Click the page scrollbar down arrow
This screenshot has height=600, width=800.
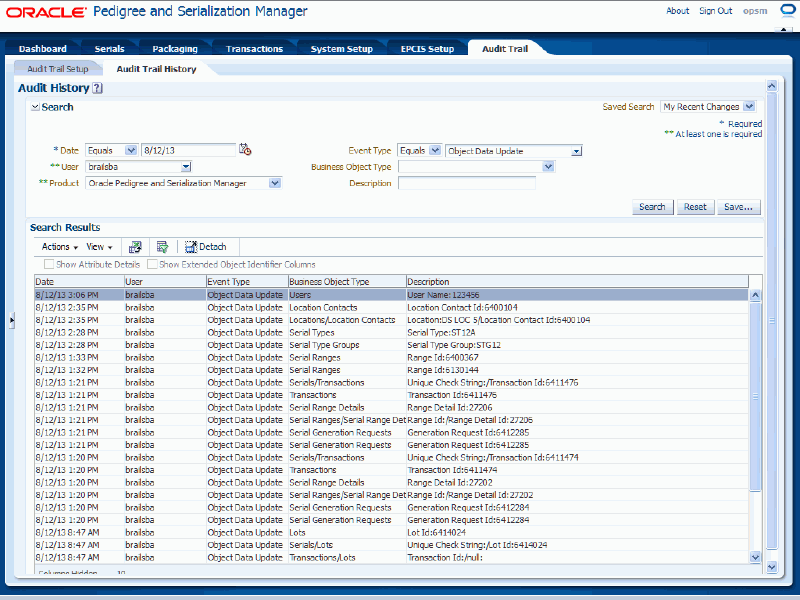771,566
